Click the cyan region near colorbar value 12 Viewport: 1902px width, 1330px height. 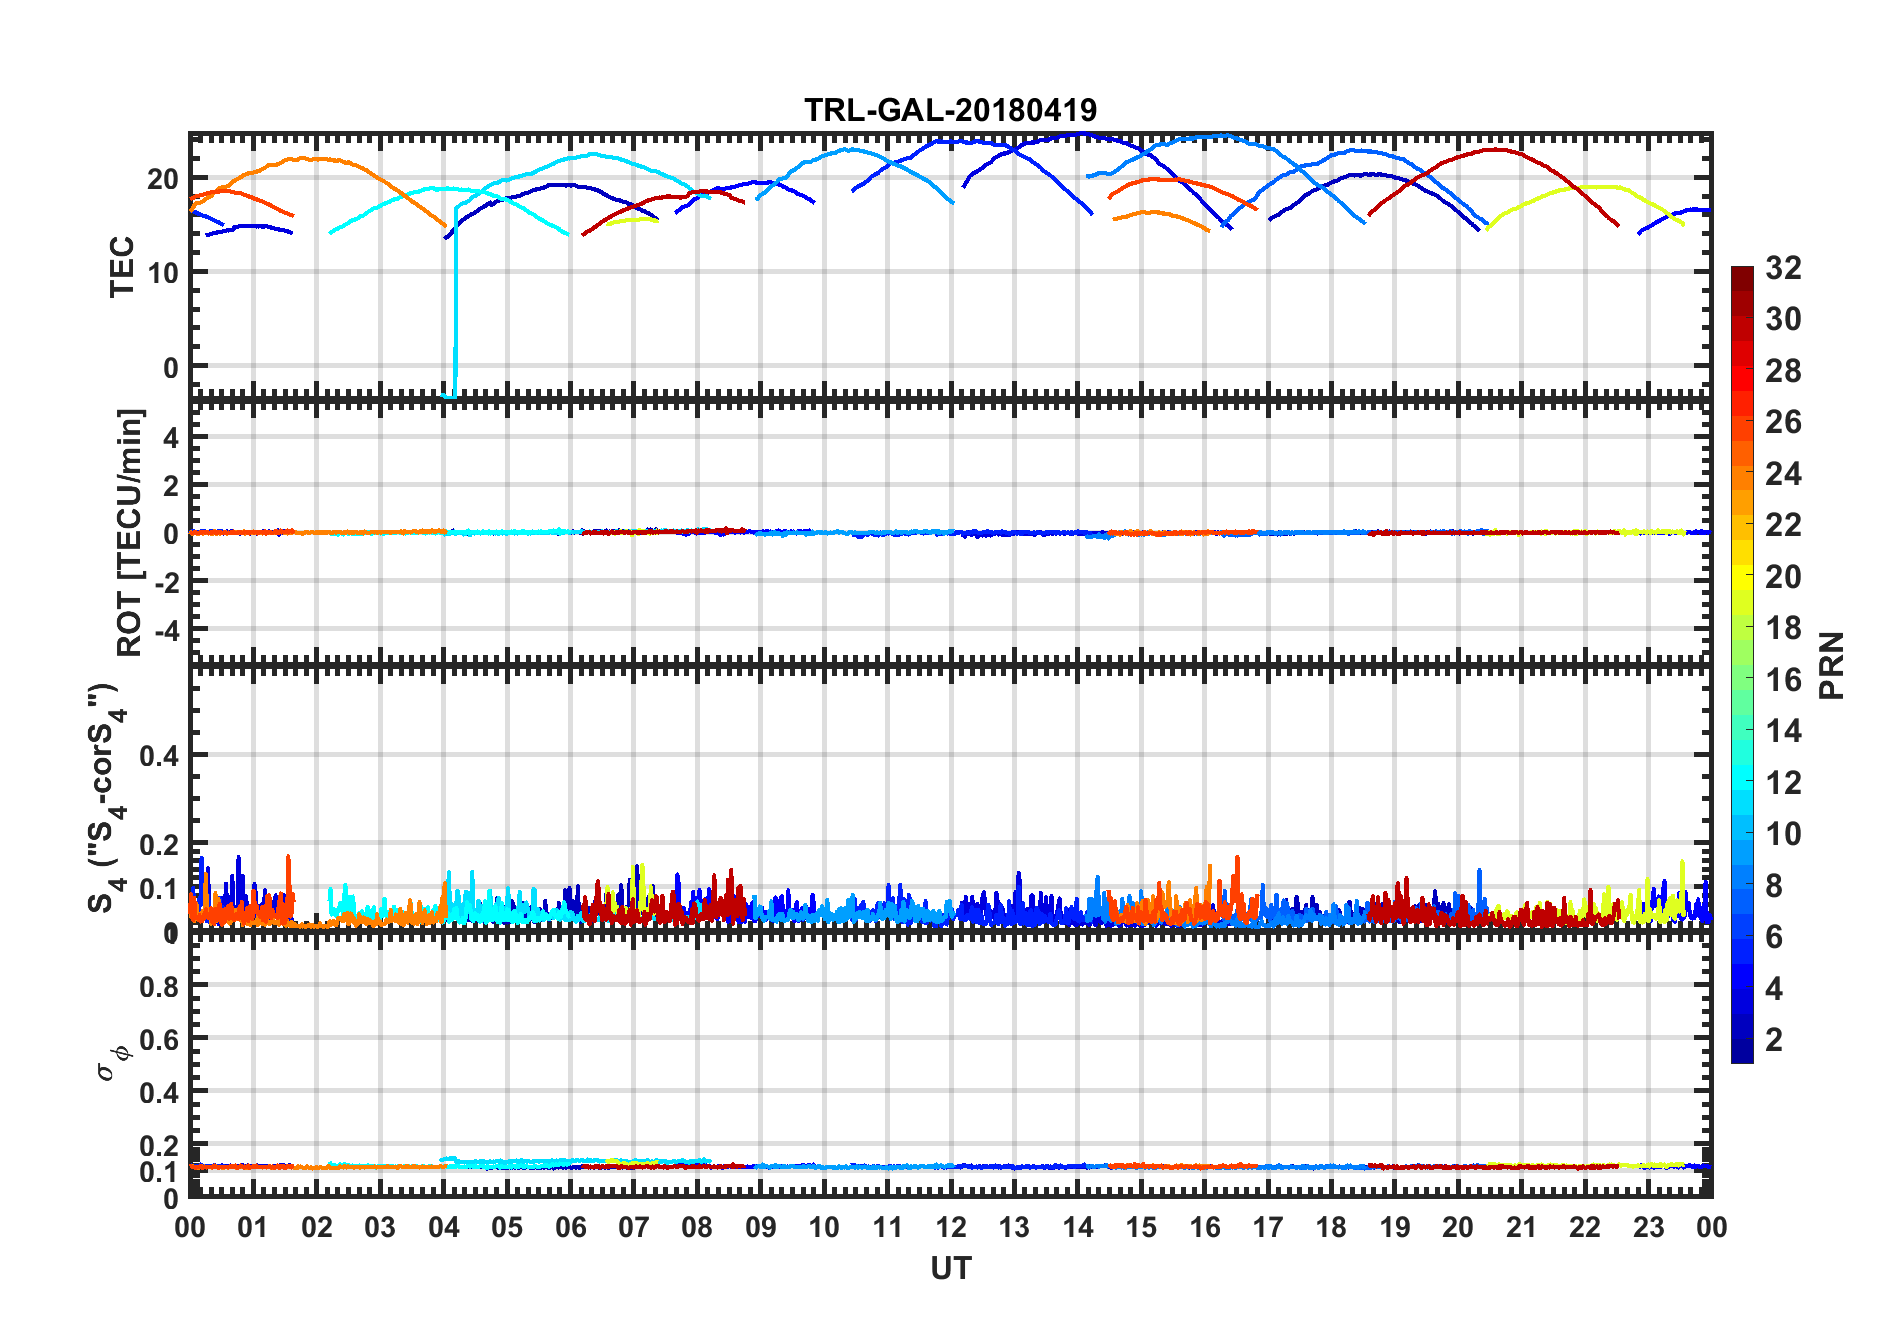tap(1742, 783)
